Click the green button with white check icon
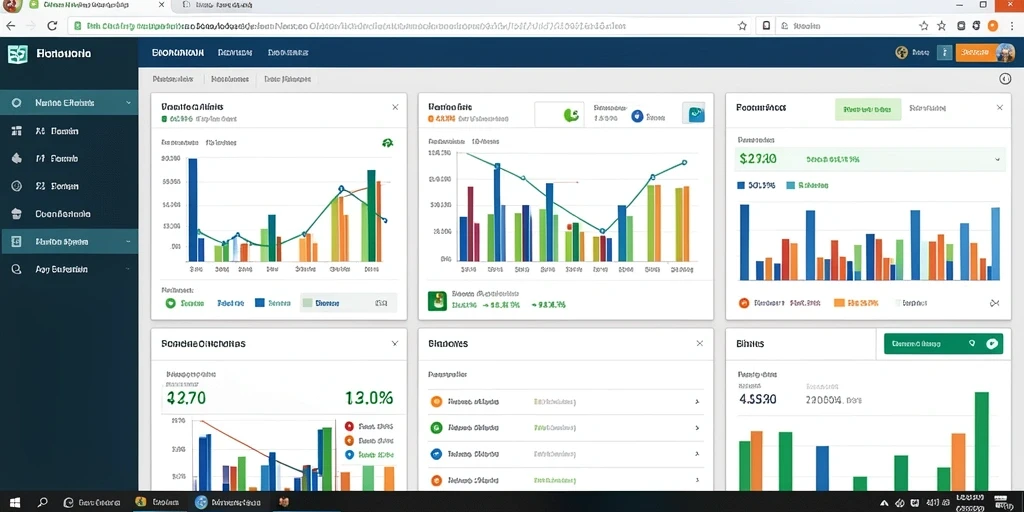The image size is (1024, 512). pos(943,343)
